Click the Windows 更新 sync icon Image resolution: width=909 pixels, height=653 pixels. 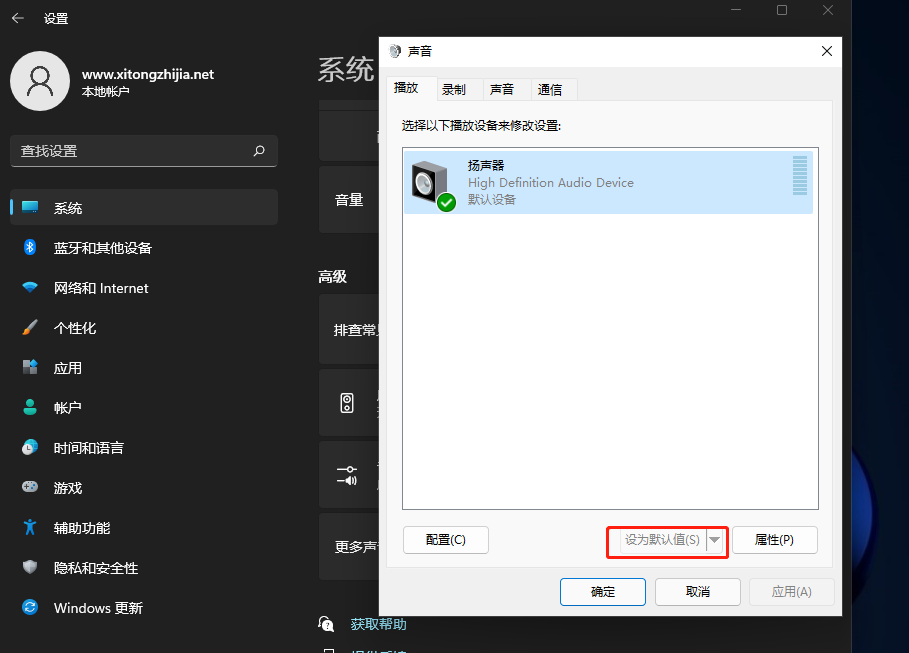[x=30, y=607]
